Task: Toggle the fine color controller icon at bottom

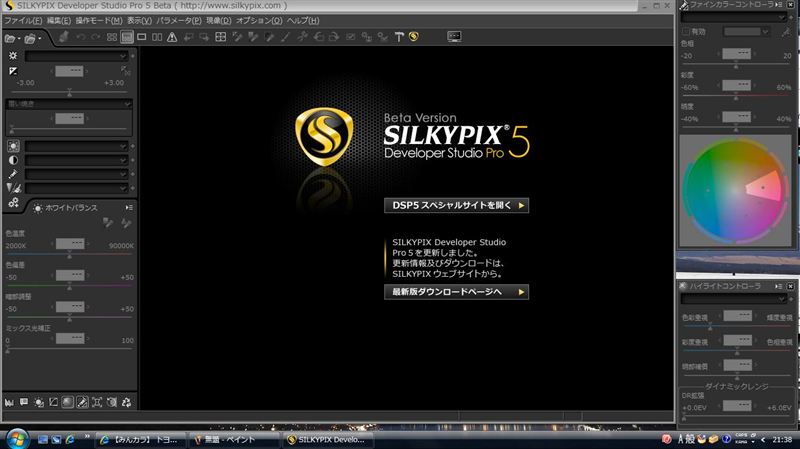Action: (82, 403)
